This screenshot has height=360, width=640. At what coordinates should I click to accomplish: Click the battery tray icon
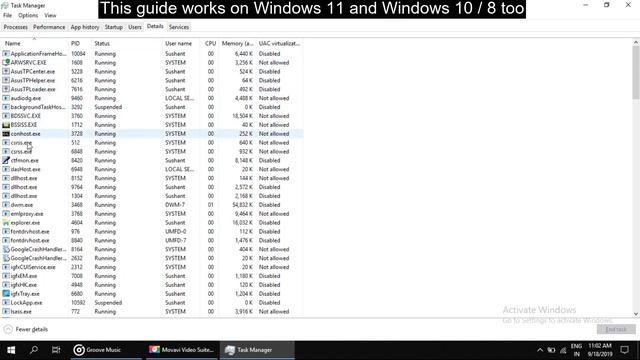click(x=551, y=350)
